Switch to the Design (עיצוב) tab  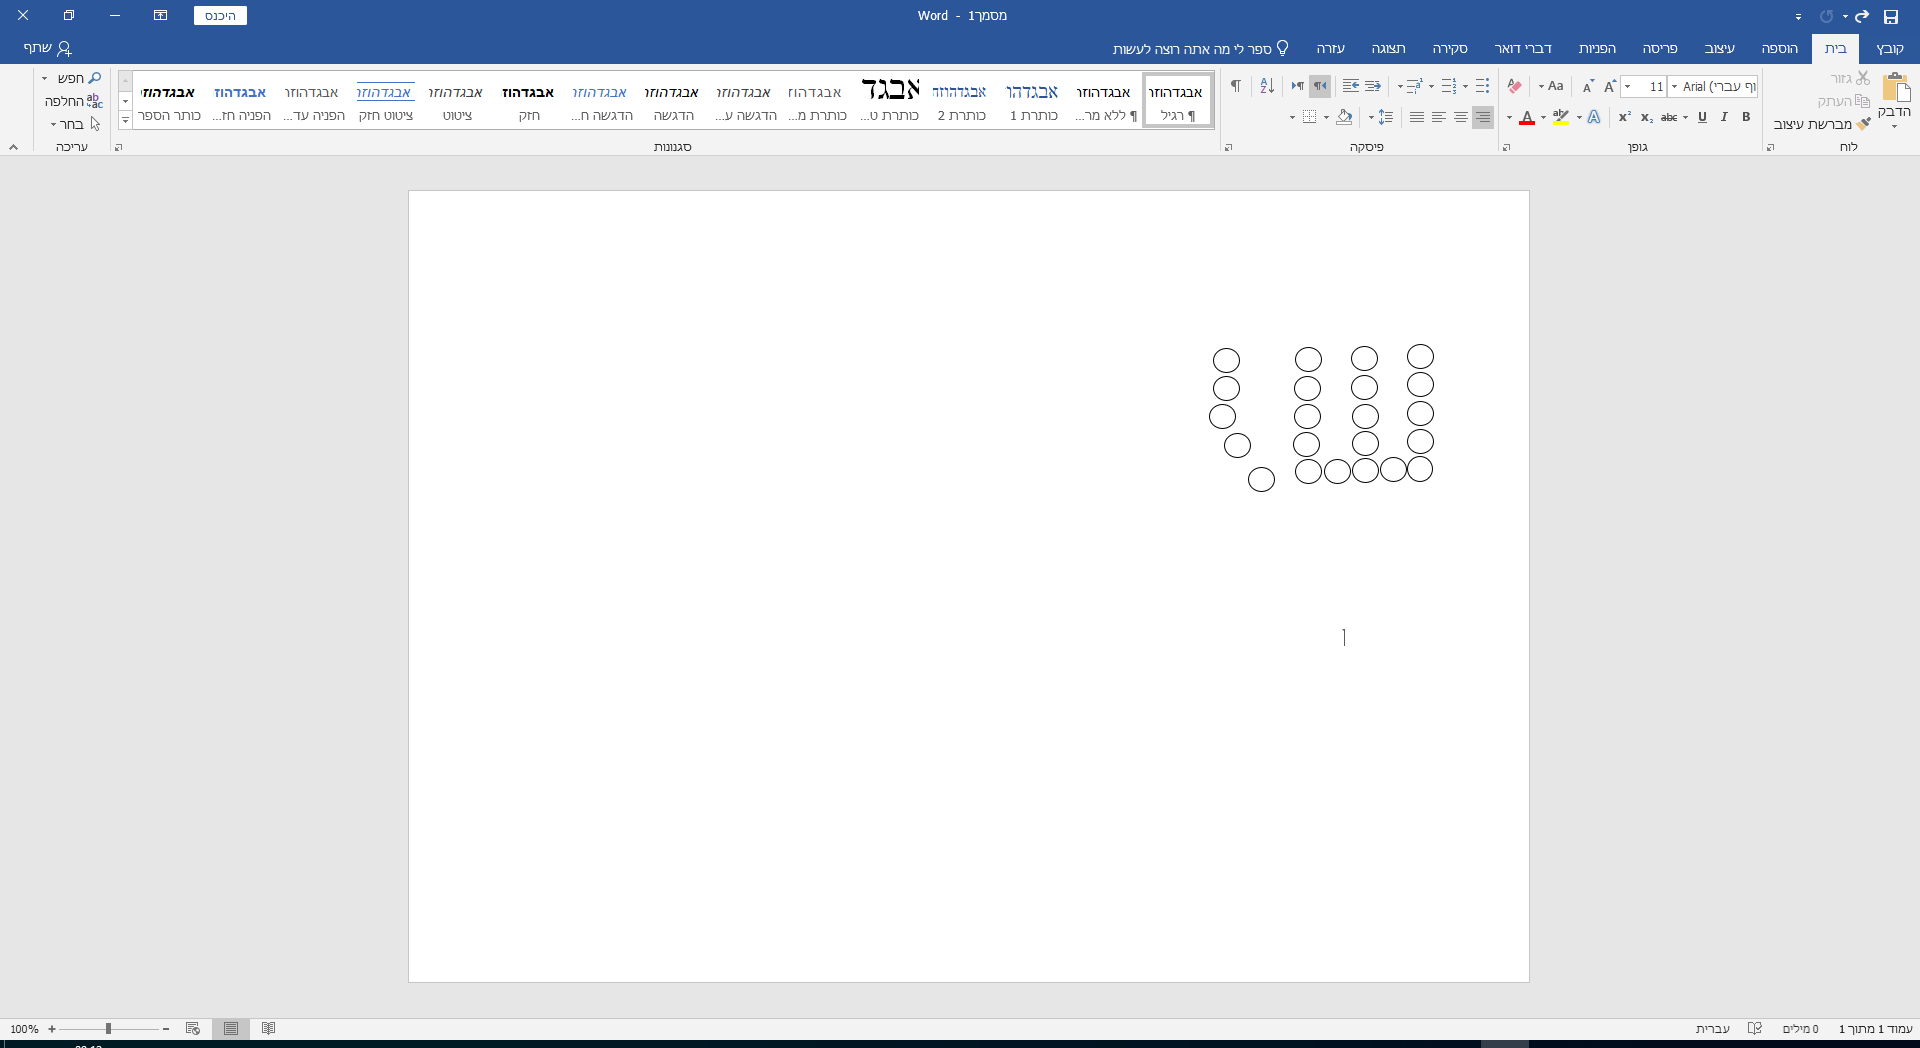[x=1719, y=48]
